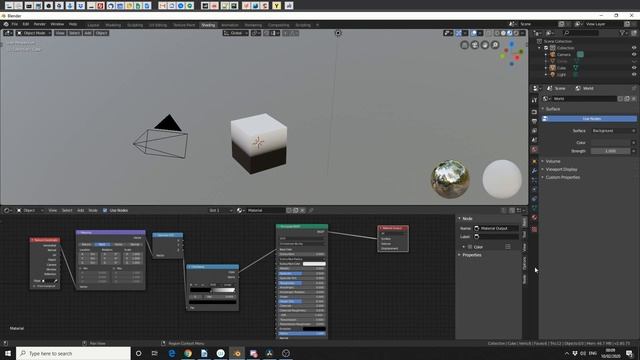640x360 pixels.
Task: Open the outliner filter funnel
Action: tap(622, 33)
